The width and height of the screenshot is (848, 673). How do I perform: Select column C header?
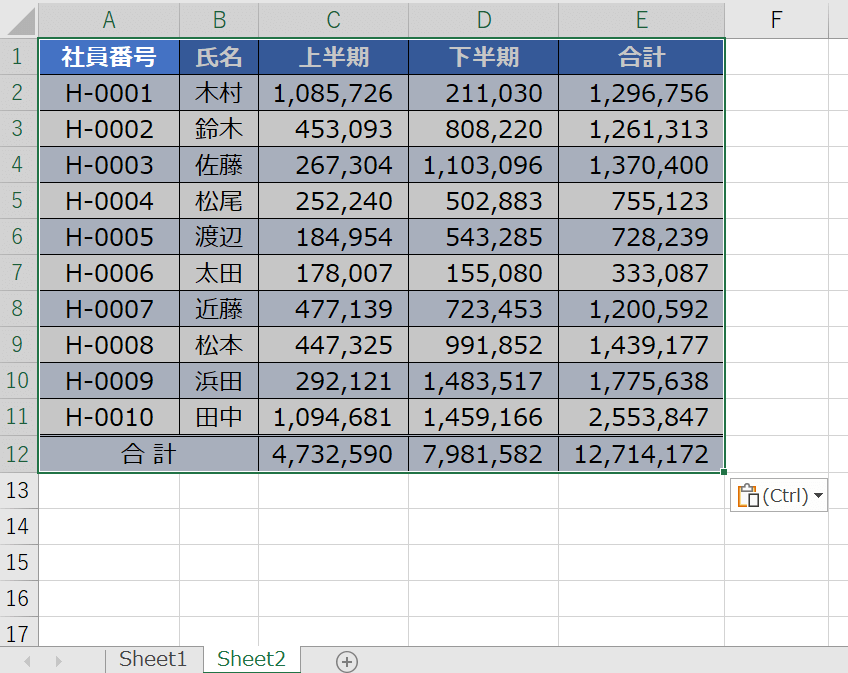click(333, 19)
